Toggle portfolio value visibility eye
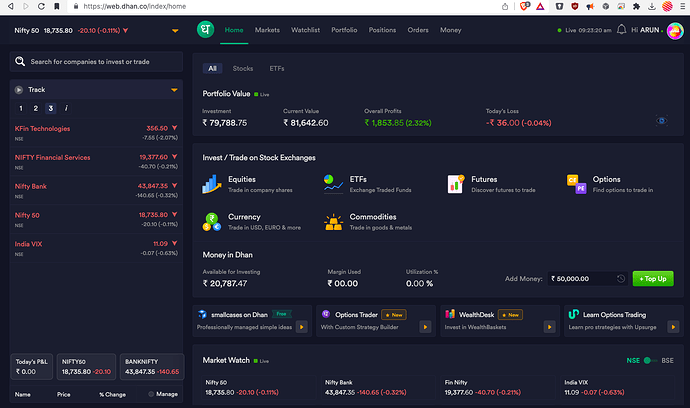This screenshot has width=690, height=408. (x=661, y=121)
